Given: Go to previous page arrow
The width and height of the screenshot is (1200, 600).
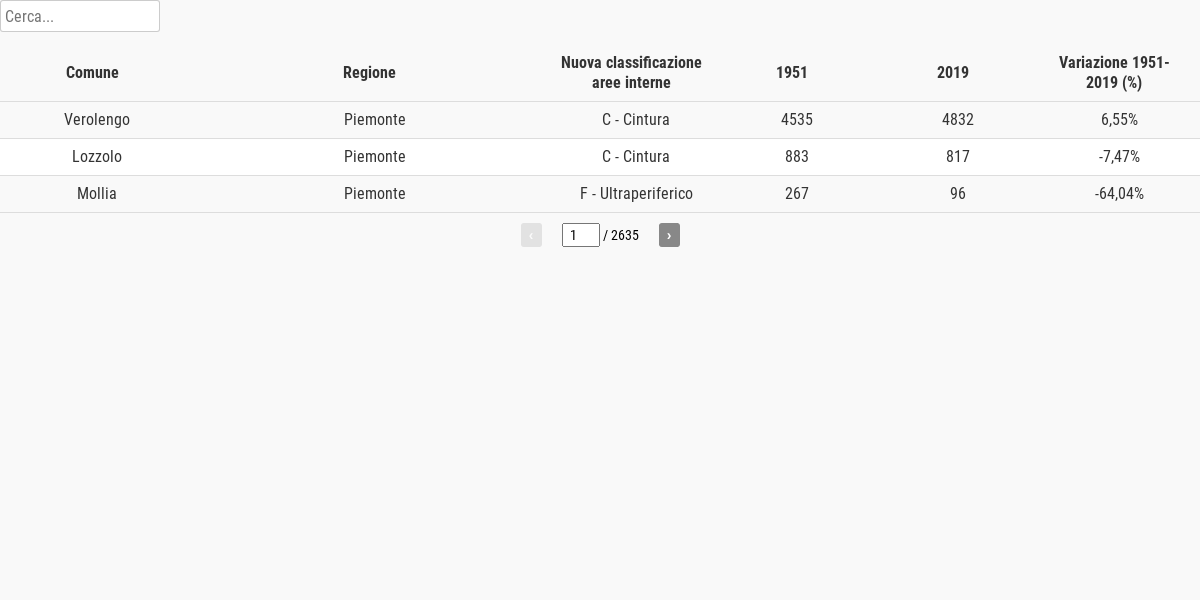Looking at the screenshot, I should tap(531, 235).
